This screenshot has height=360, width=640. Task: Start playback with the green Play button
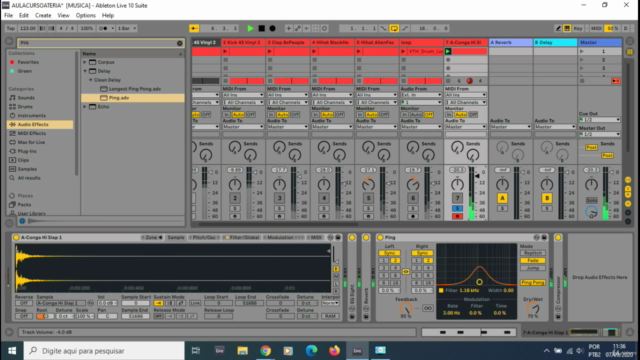(250, 28)
